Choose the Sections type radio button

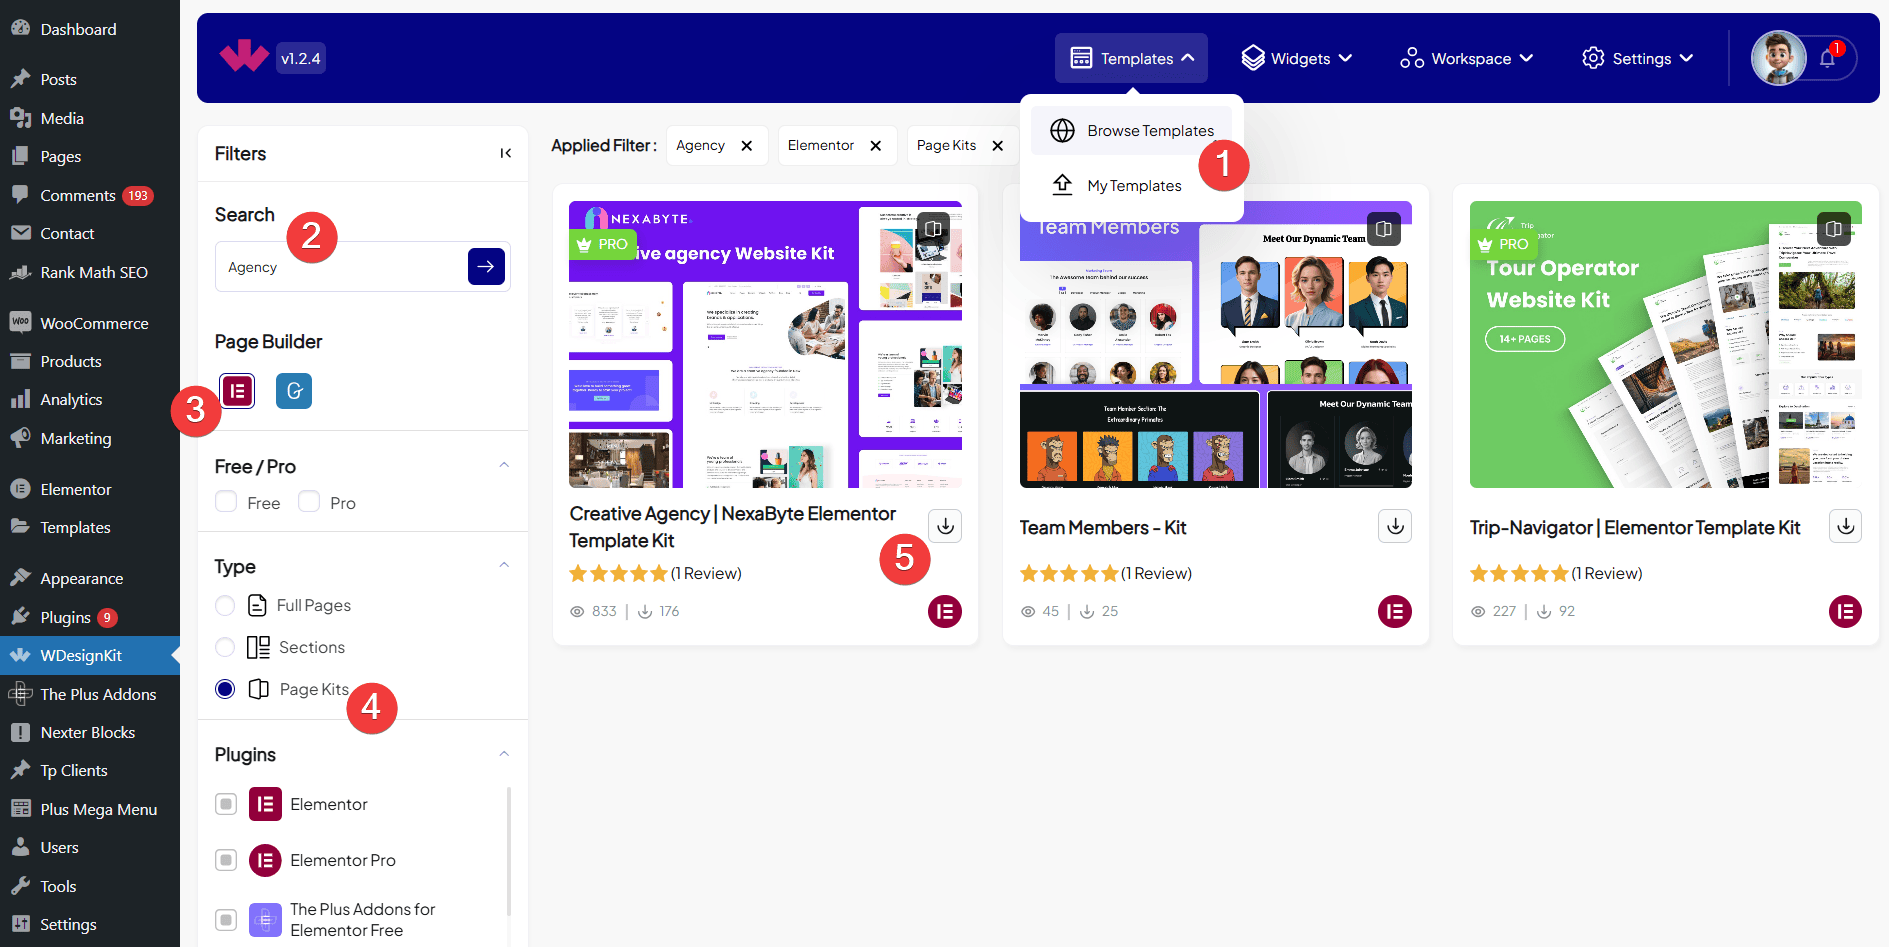coord(225,648)
